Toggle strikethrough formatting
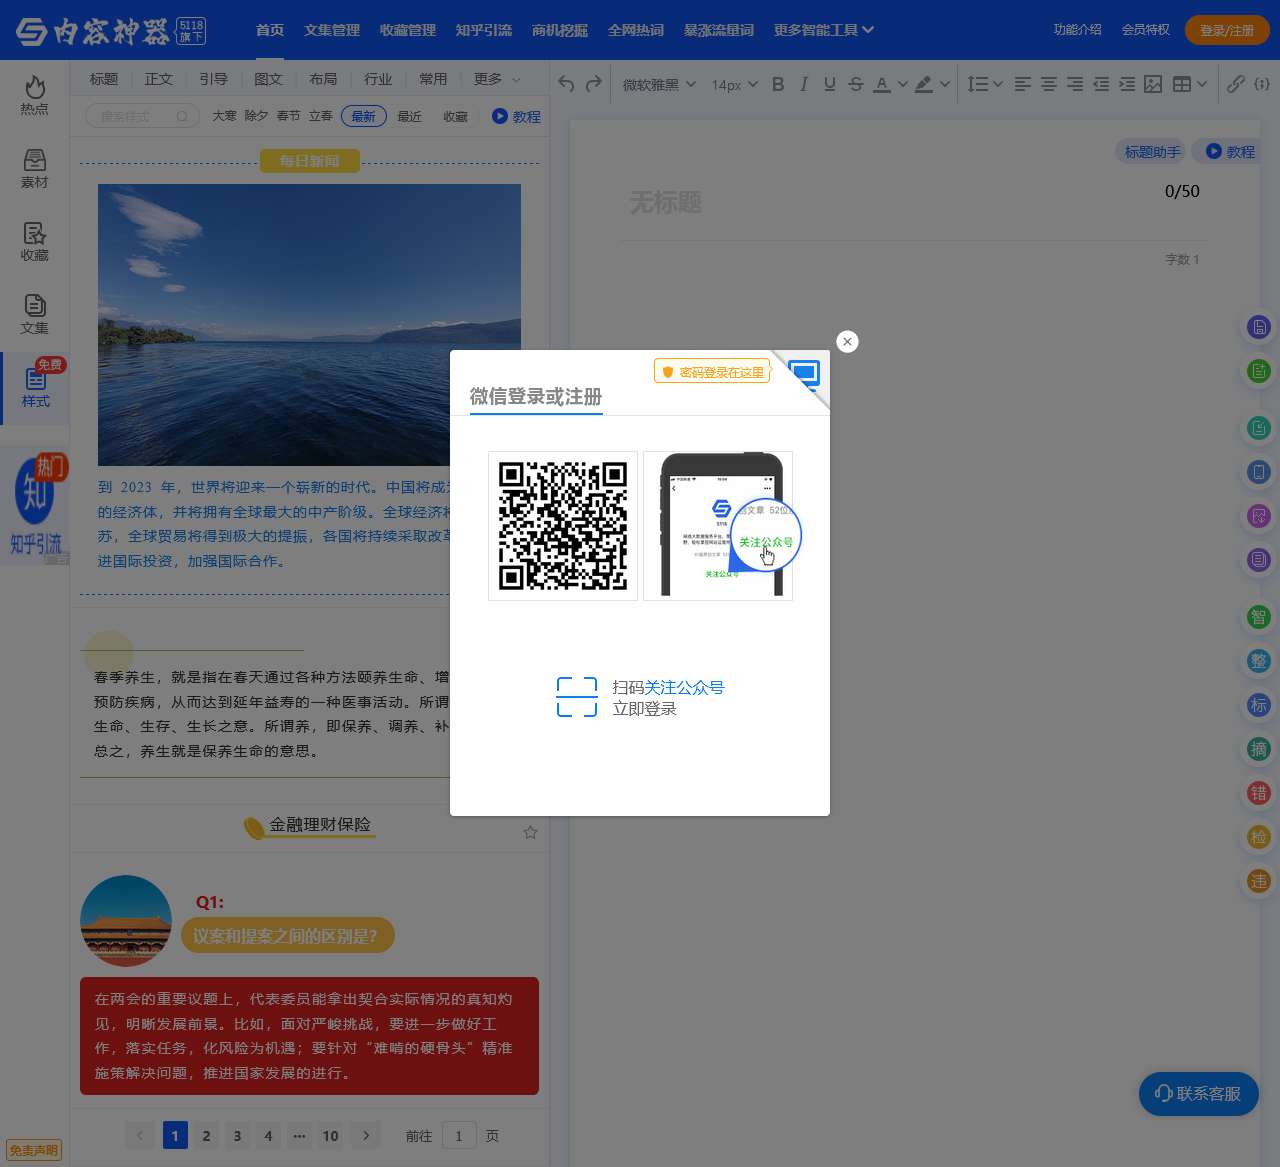 click(x=856, y=85)
